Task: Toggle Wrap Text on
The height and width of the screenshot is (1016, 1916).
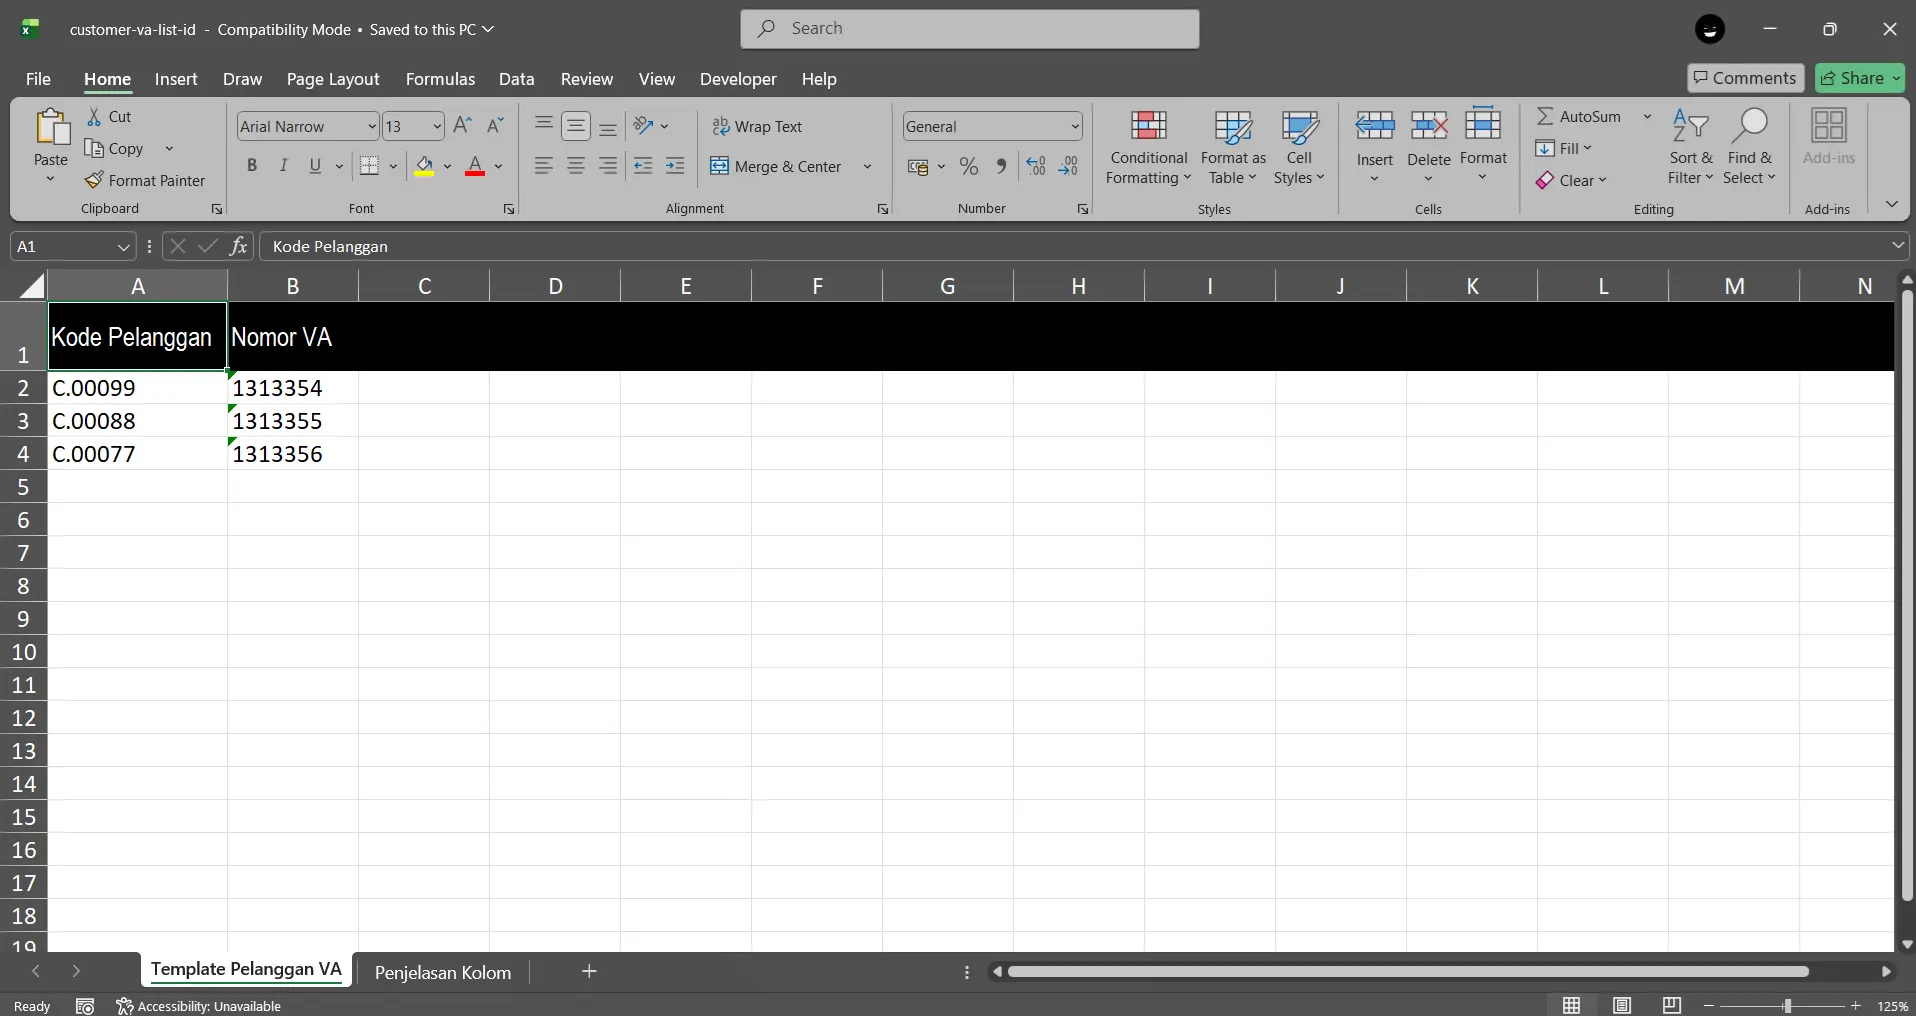Action: click(x=757, y=126)
